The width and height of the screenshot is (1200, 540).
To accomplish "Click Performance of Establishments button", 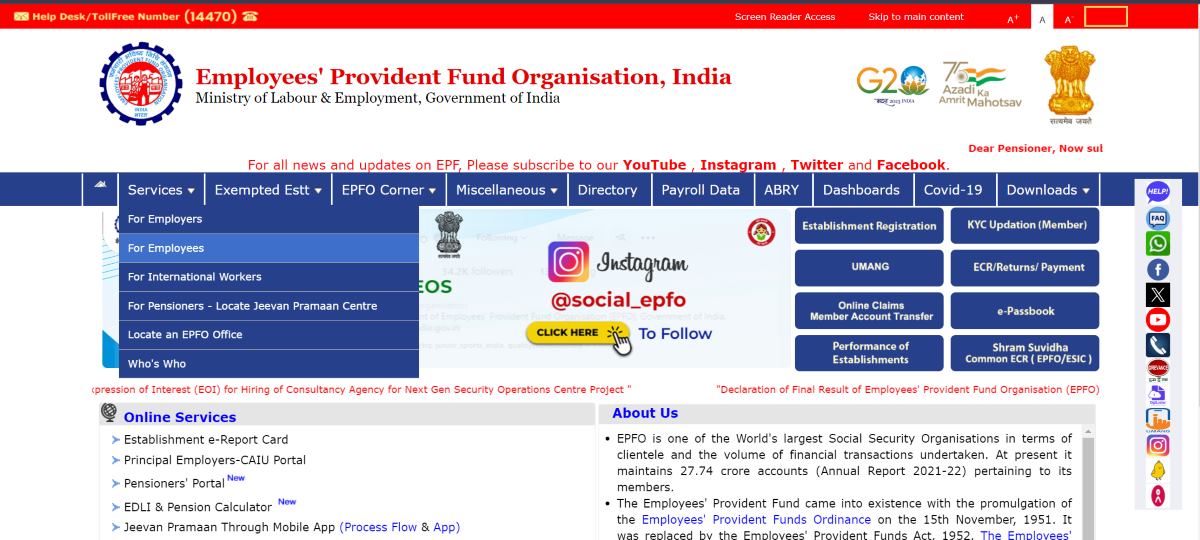I will 869,353.
